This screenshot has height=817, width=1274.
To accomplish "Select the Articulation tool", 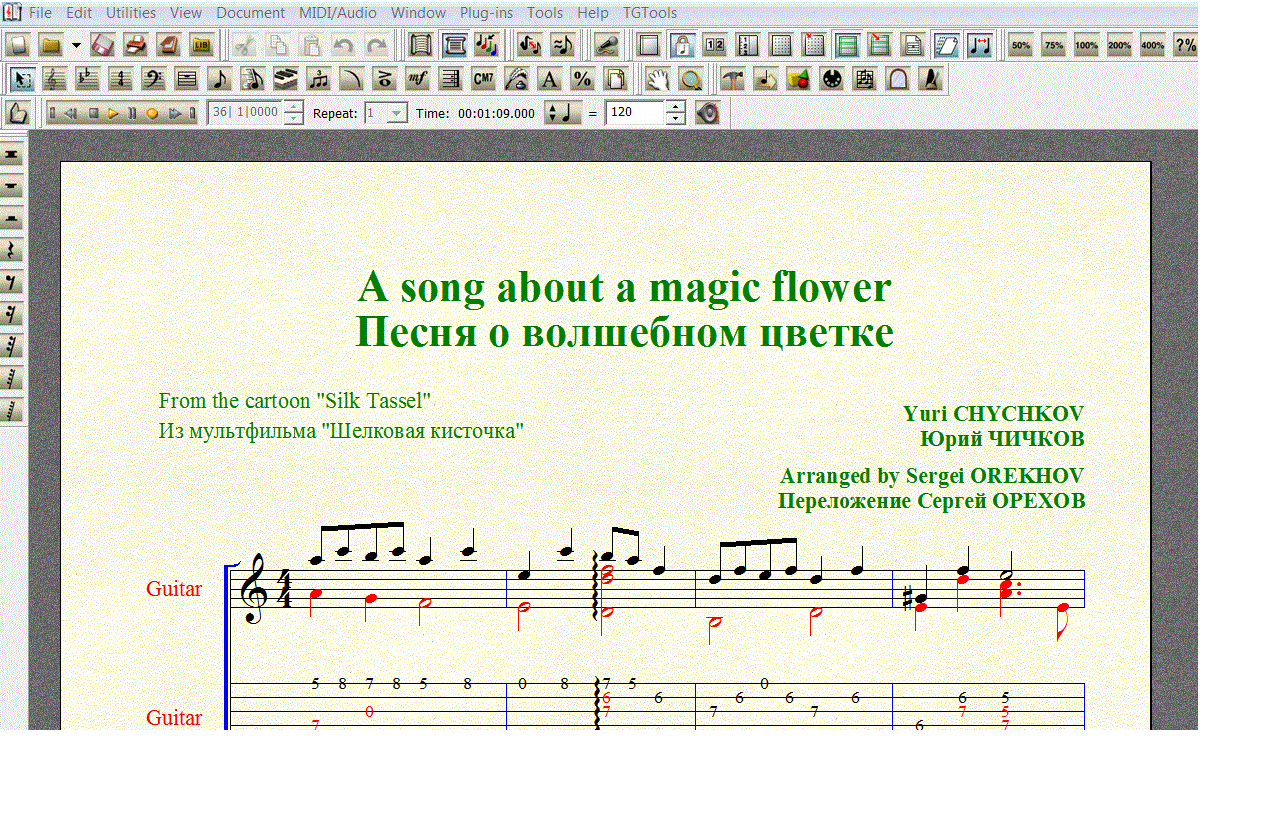I will click(385, 79).
